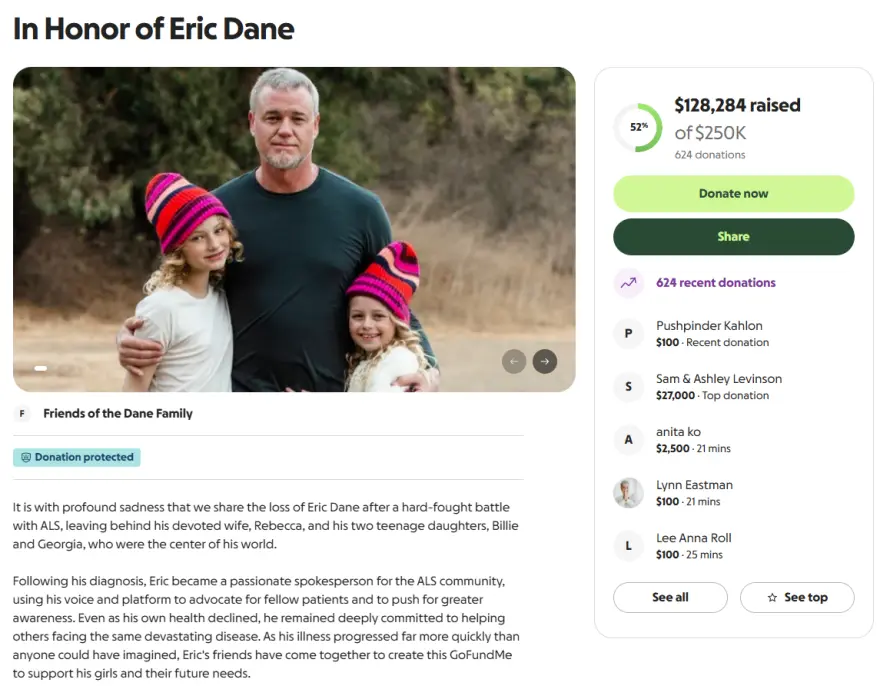Click anita ko's A avatar

(x=628, y=440)
